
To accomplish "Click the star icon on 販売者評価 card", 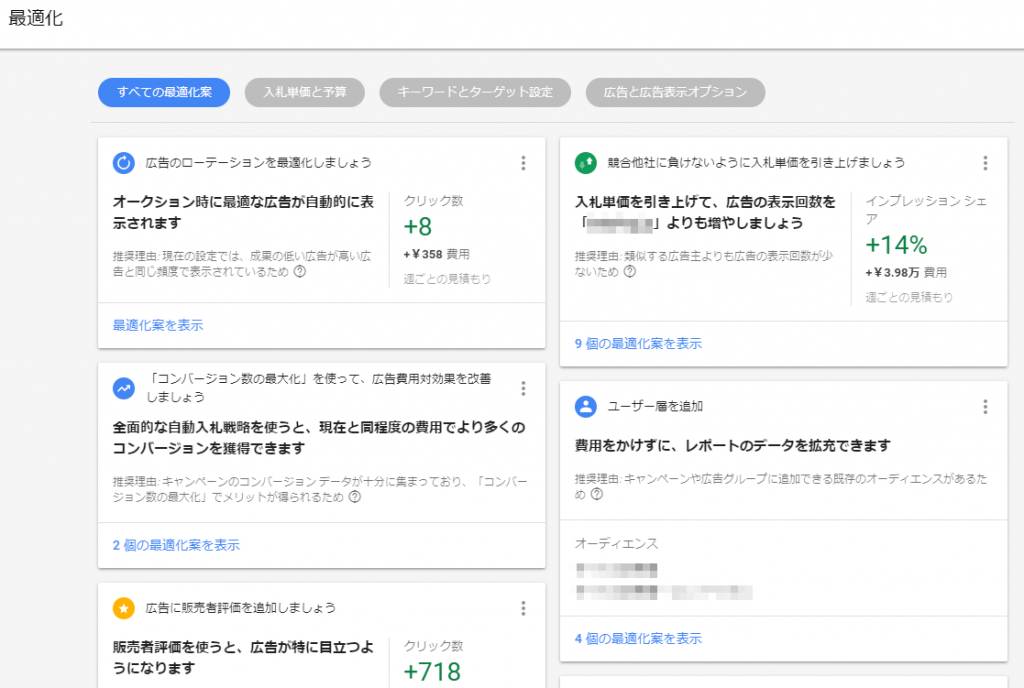I will click(x=122, y=607).
